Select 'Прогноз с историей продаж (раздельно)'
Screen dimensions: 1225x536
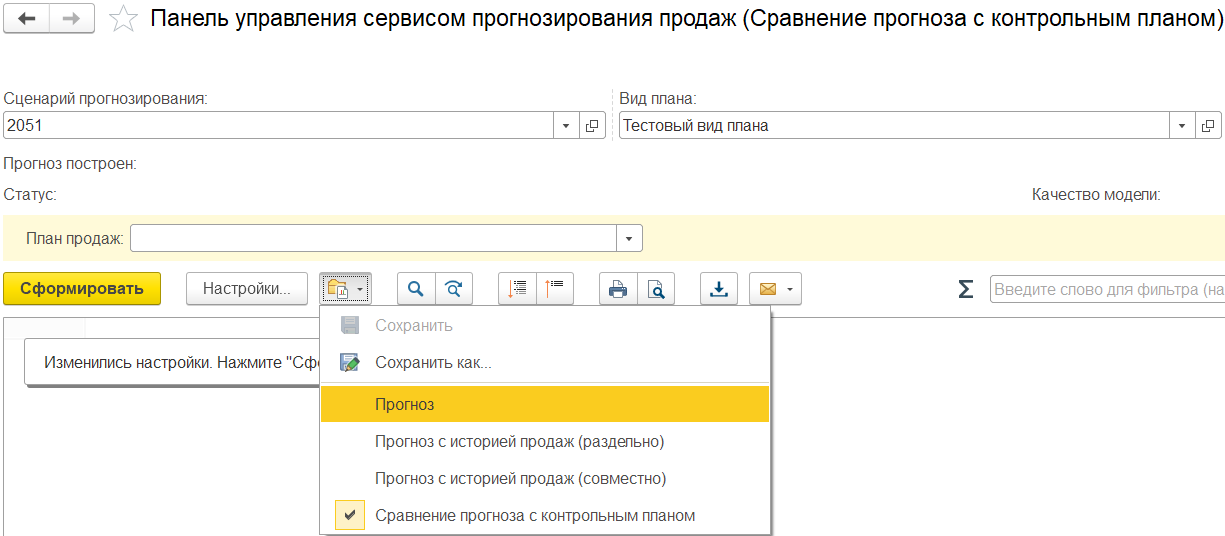click(519, 441)
